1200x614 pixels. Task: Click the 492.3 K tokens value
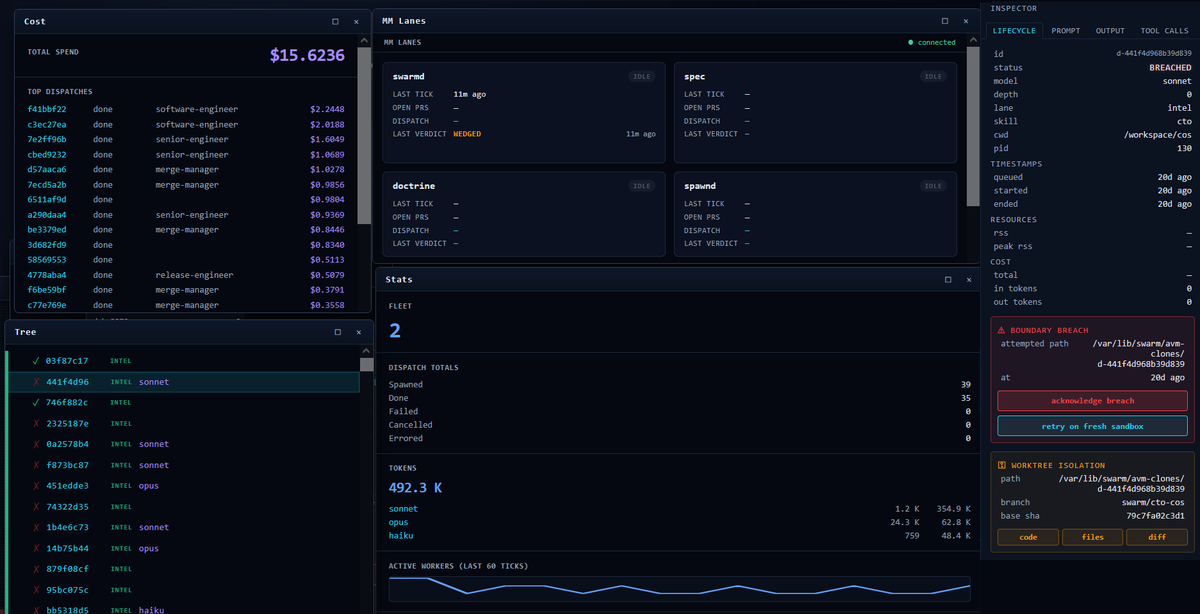point(416,488)
